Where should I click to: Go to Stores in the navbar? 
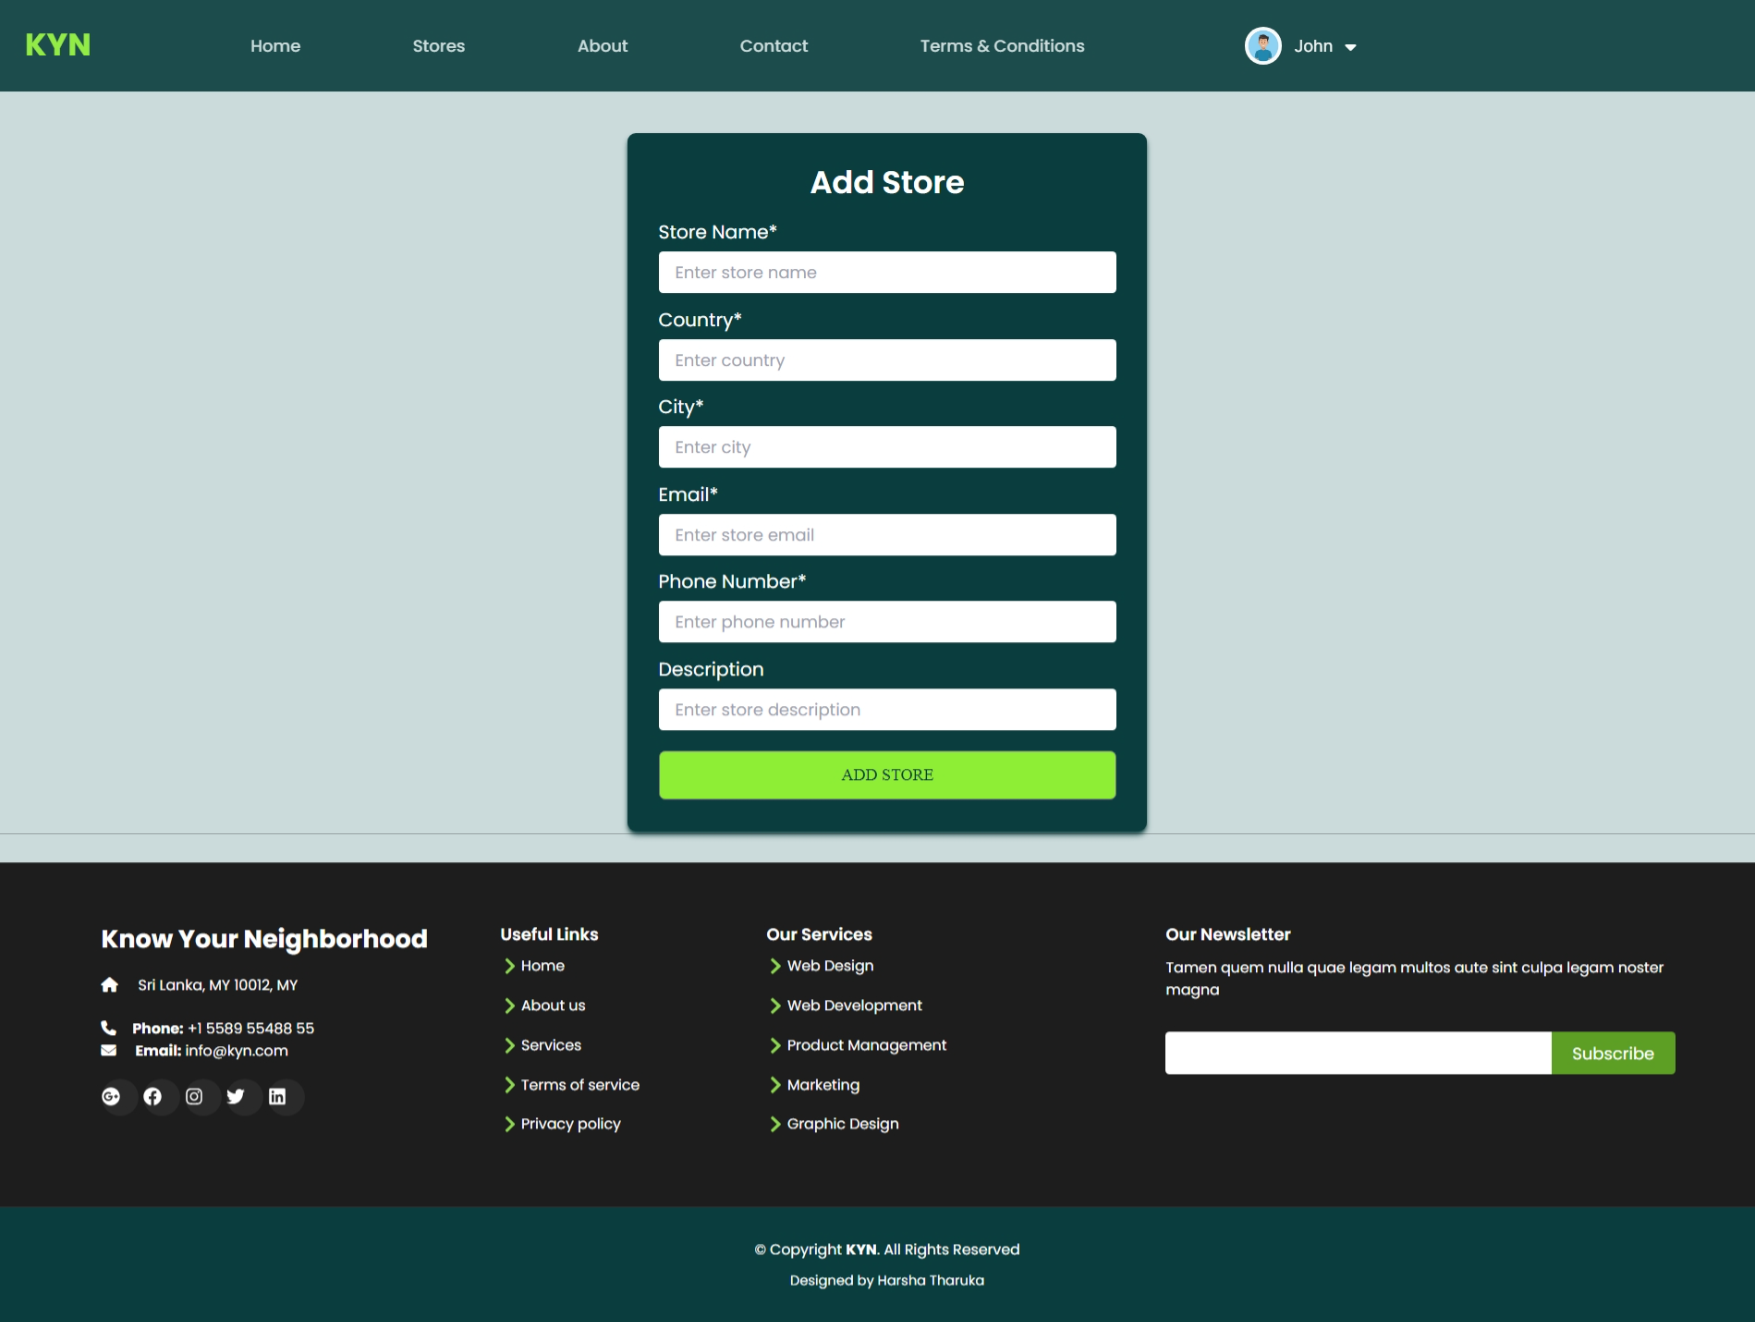[x=438, y=46]
